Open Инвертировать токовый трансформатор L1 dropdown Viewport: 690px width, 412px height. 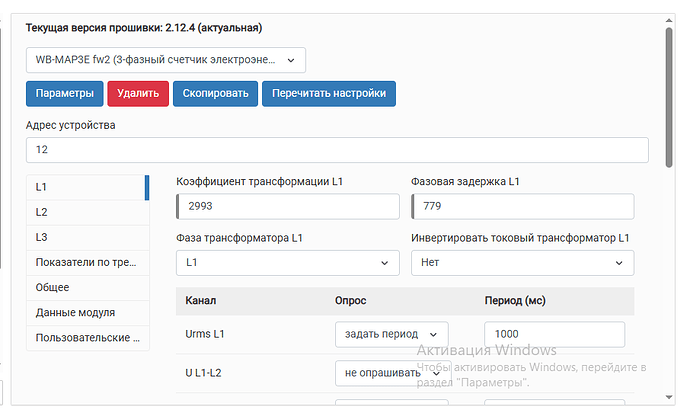[x=523, y=263]
